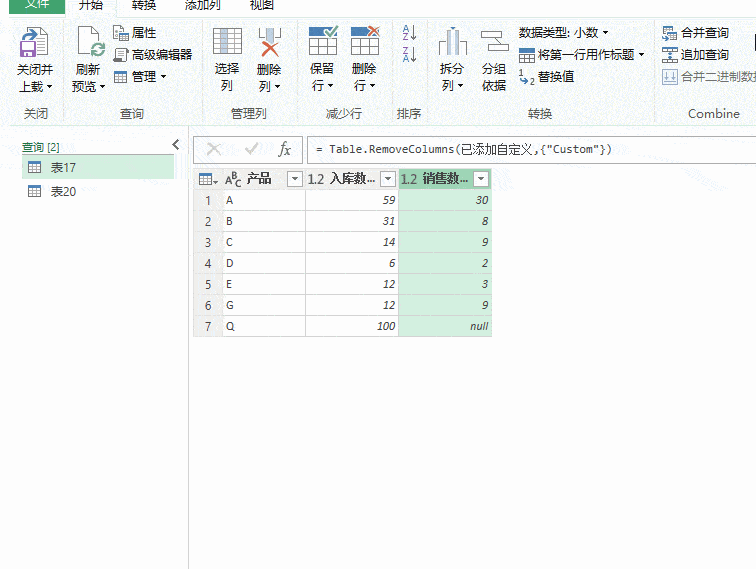Click the 合并查询 merge queries icon
The height and width of the screenshot is (569, 756).
click(x=669, y=33)
